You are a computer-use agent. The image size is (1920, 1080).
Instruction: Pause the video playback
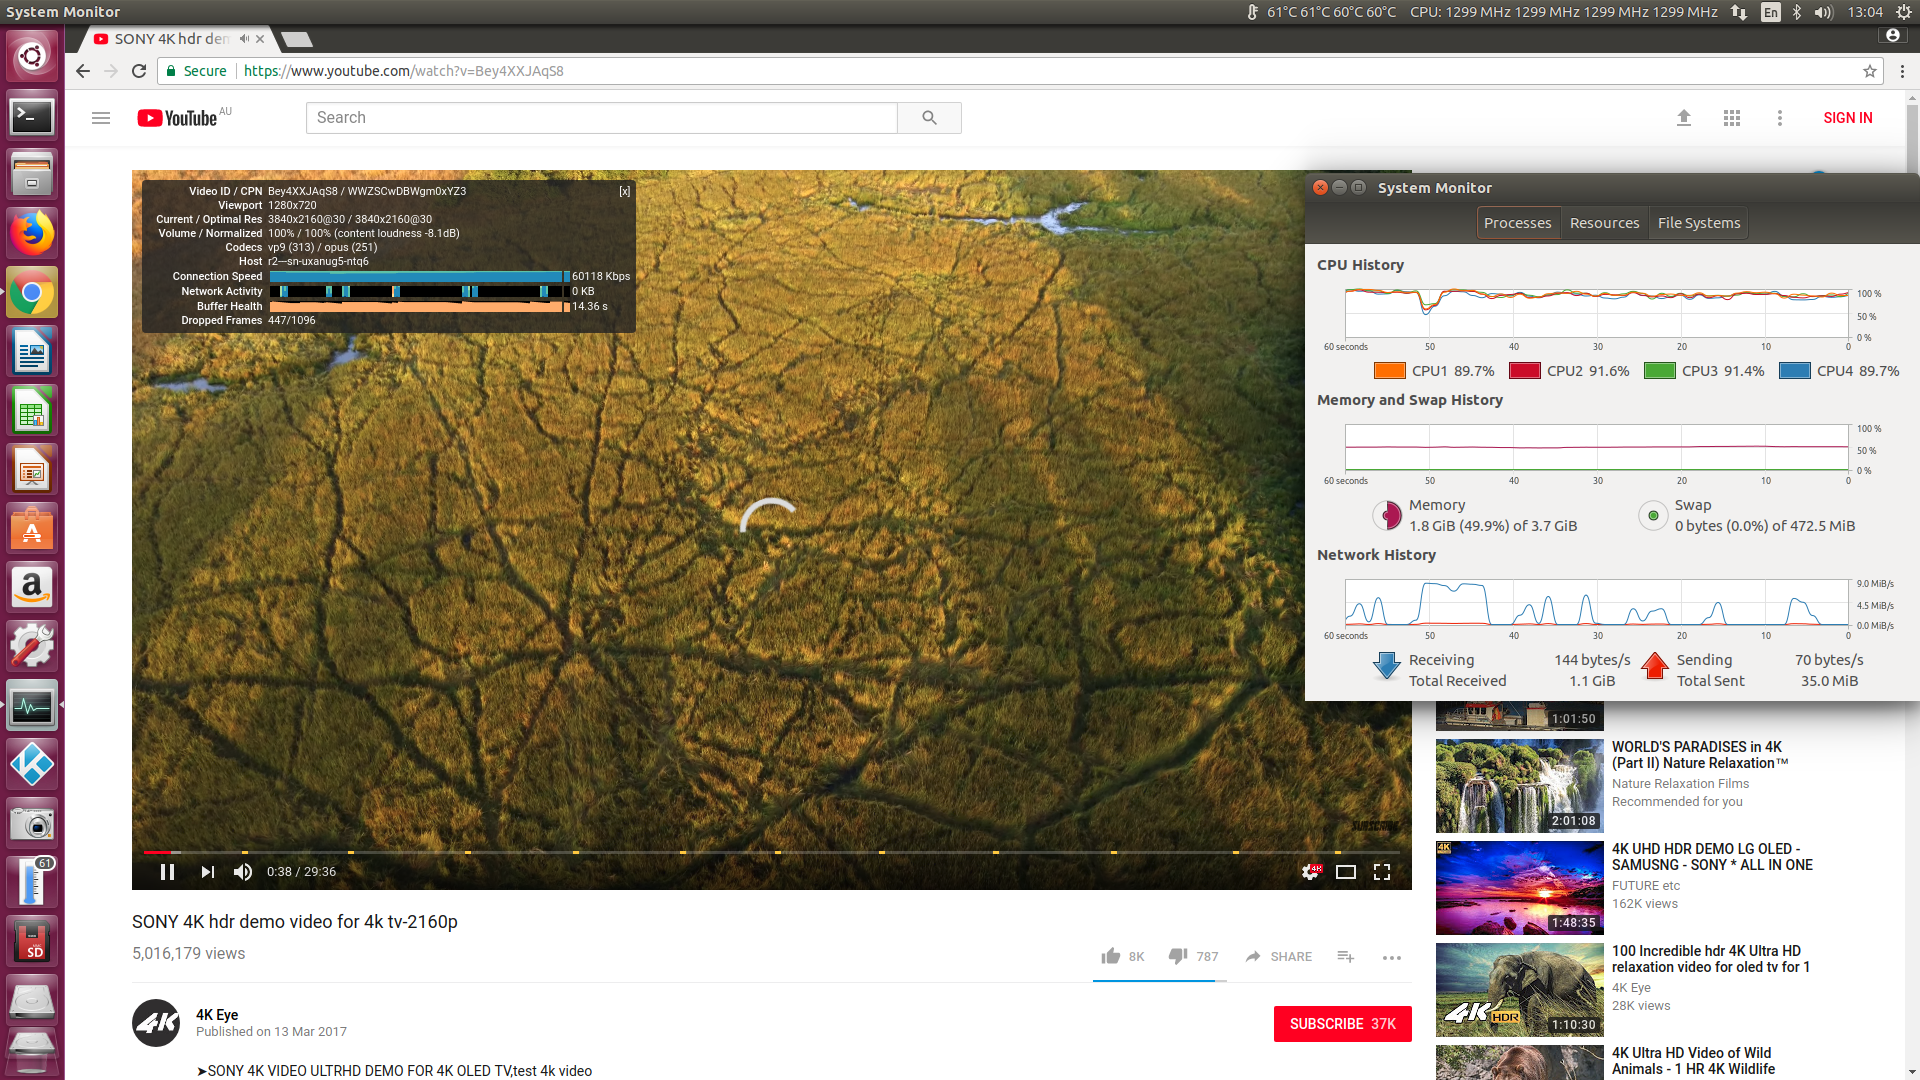point(168,872)
